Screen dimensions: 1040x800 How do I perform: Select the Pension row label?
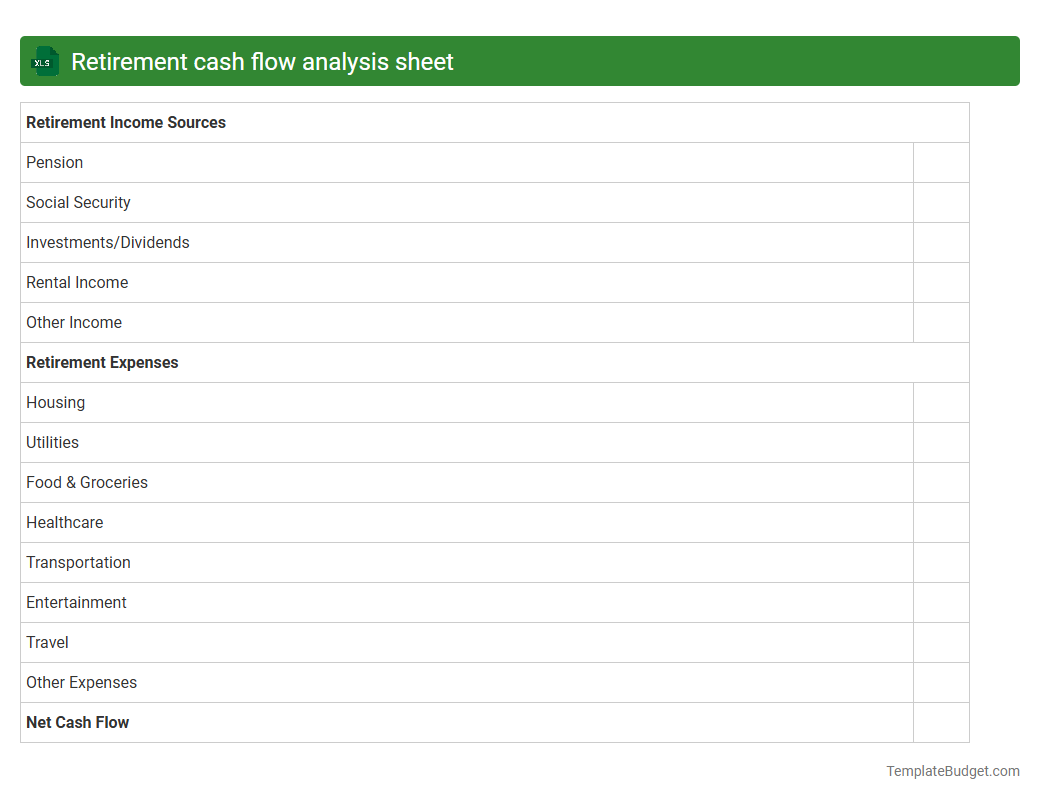[54, 162]
